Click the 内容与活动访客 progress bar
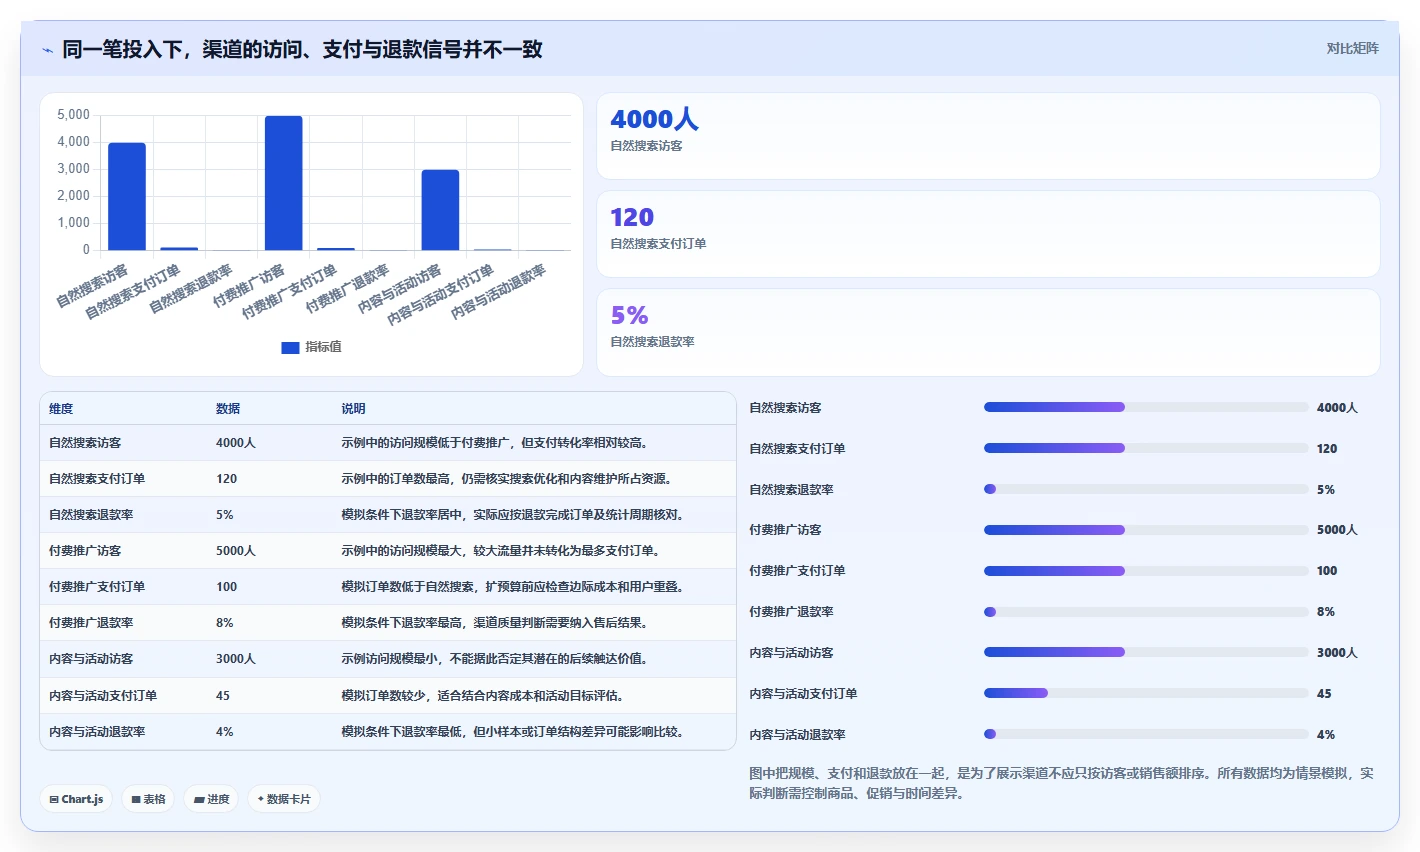1420x852 pixels. coord(1146,652)
